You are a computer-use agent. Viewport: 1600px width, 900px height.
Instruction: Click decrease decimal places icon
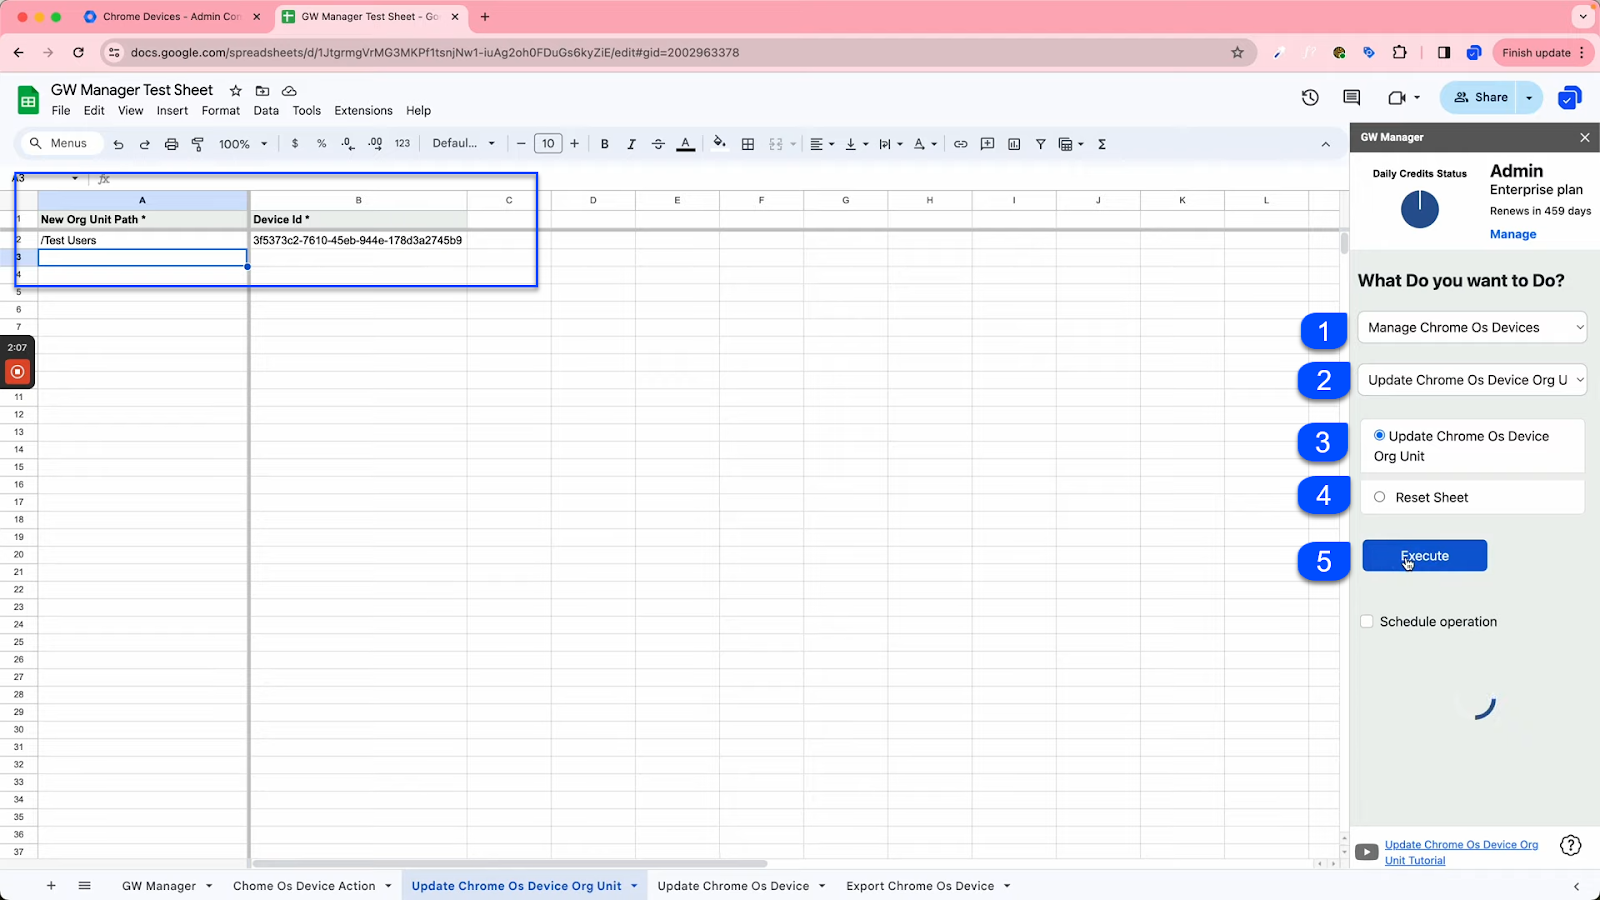coord(348,144)
